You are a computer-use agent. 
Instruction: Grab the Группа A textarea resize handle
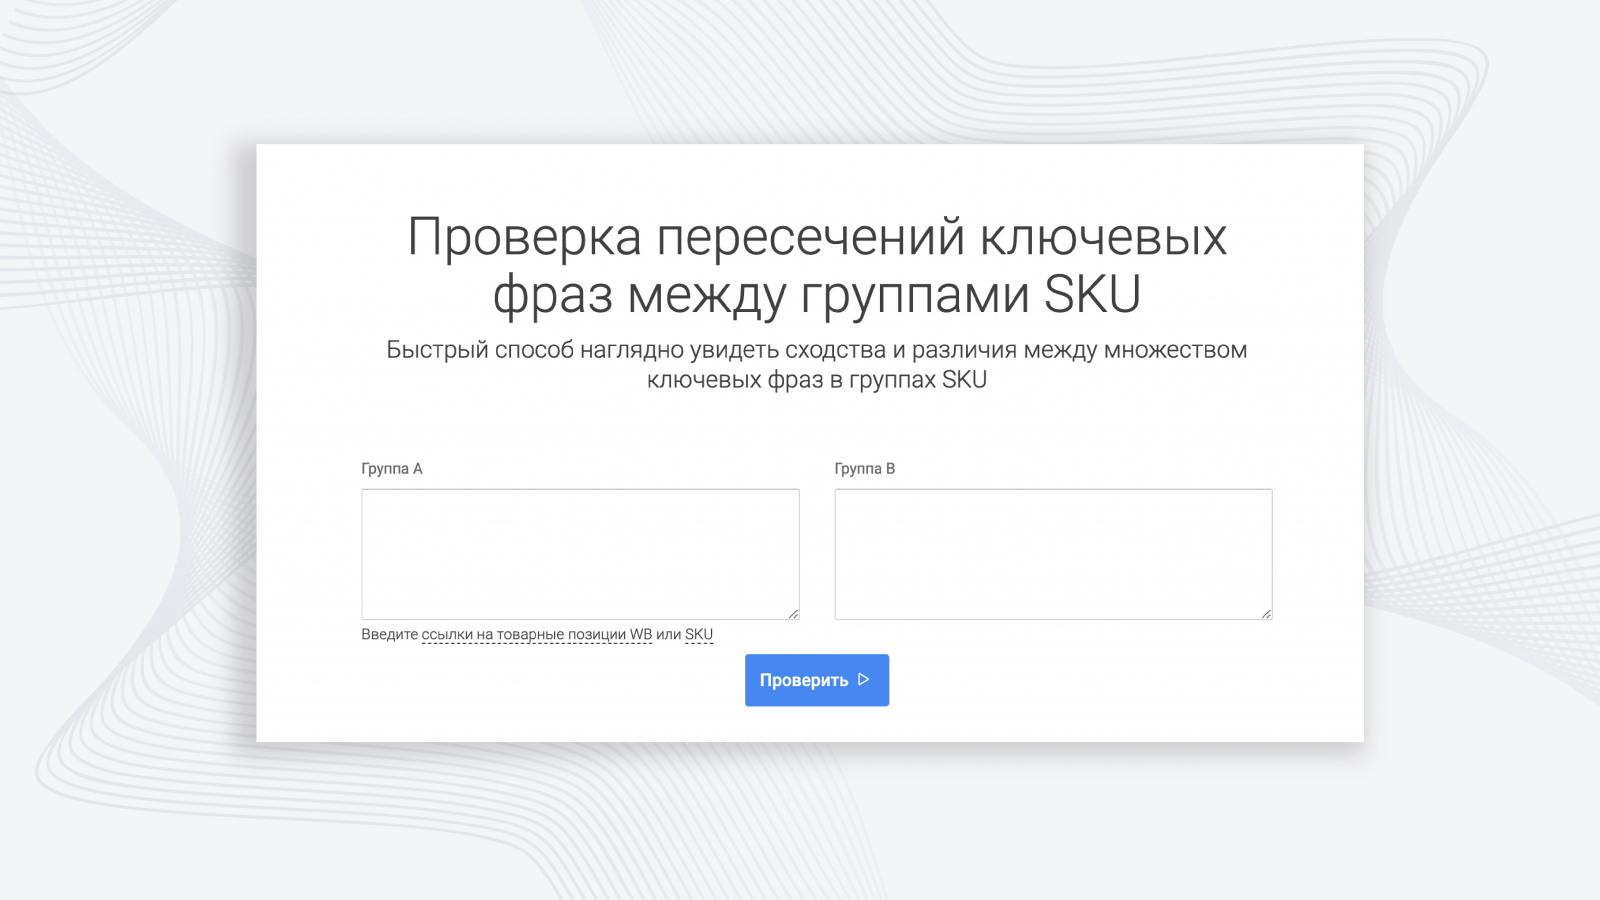pos(793,613)
